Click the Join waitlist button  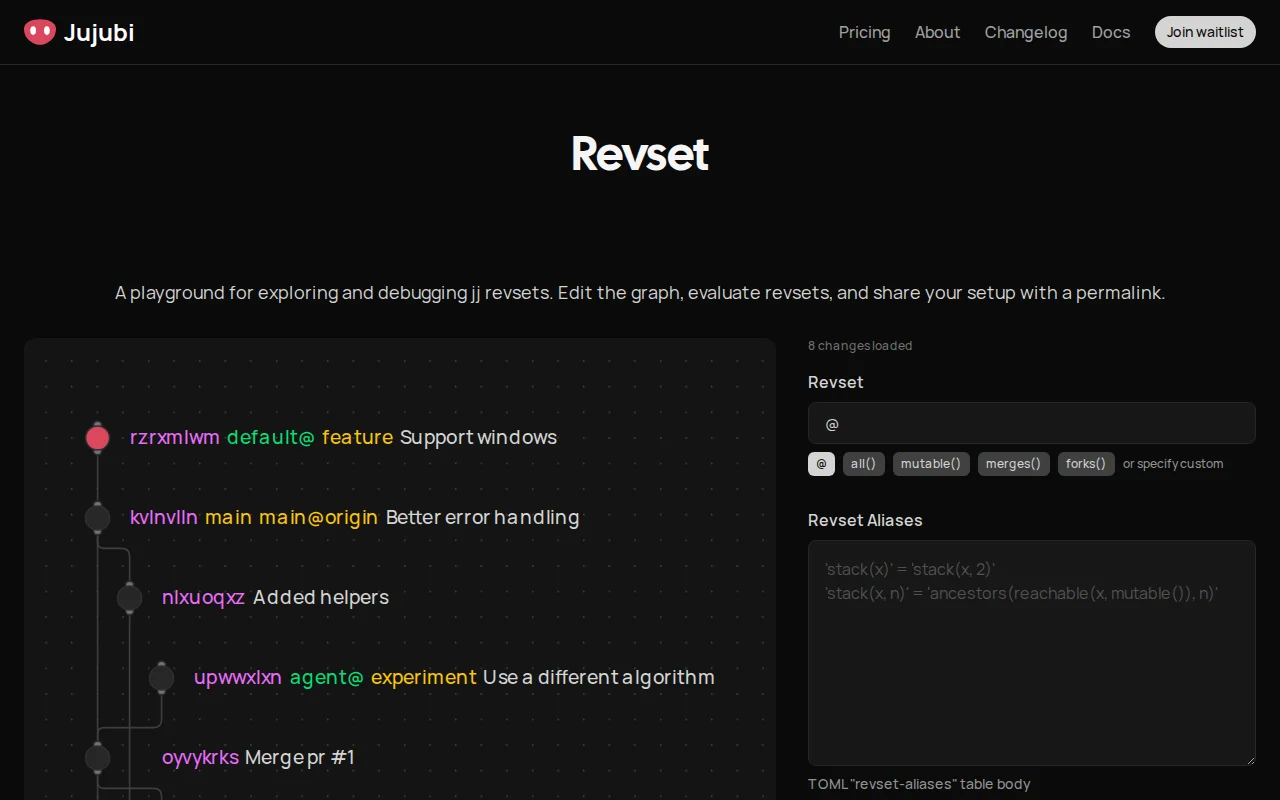[1205, 32]
